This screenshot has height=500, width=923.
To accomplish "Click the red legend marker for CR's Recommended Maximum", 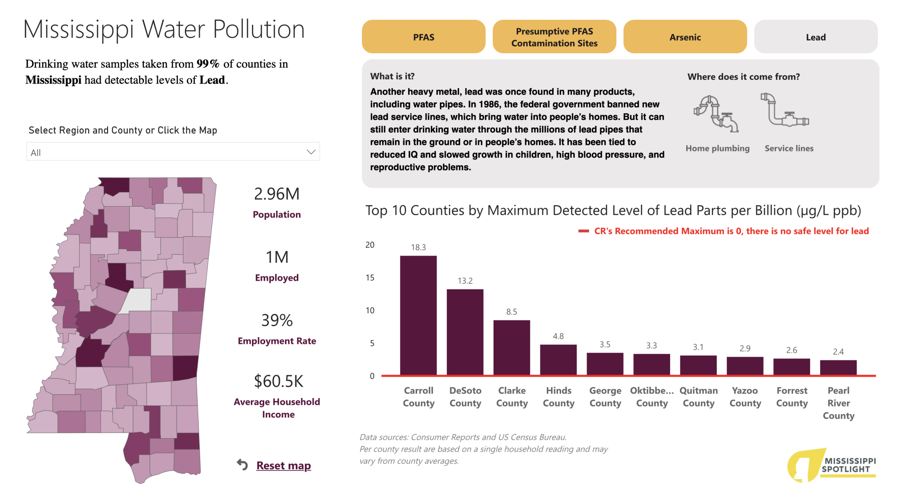I will [583, 231].
